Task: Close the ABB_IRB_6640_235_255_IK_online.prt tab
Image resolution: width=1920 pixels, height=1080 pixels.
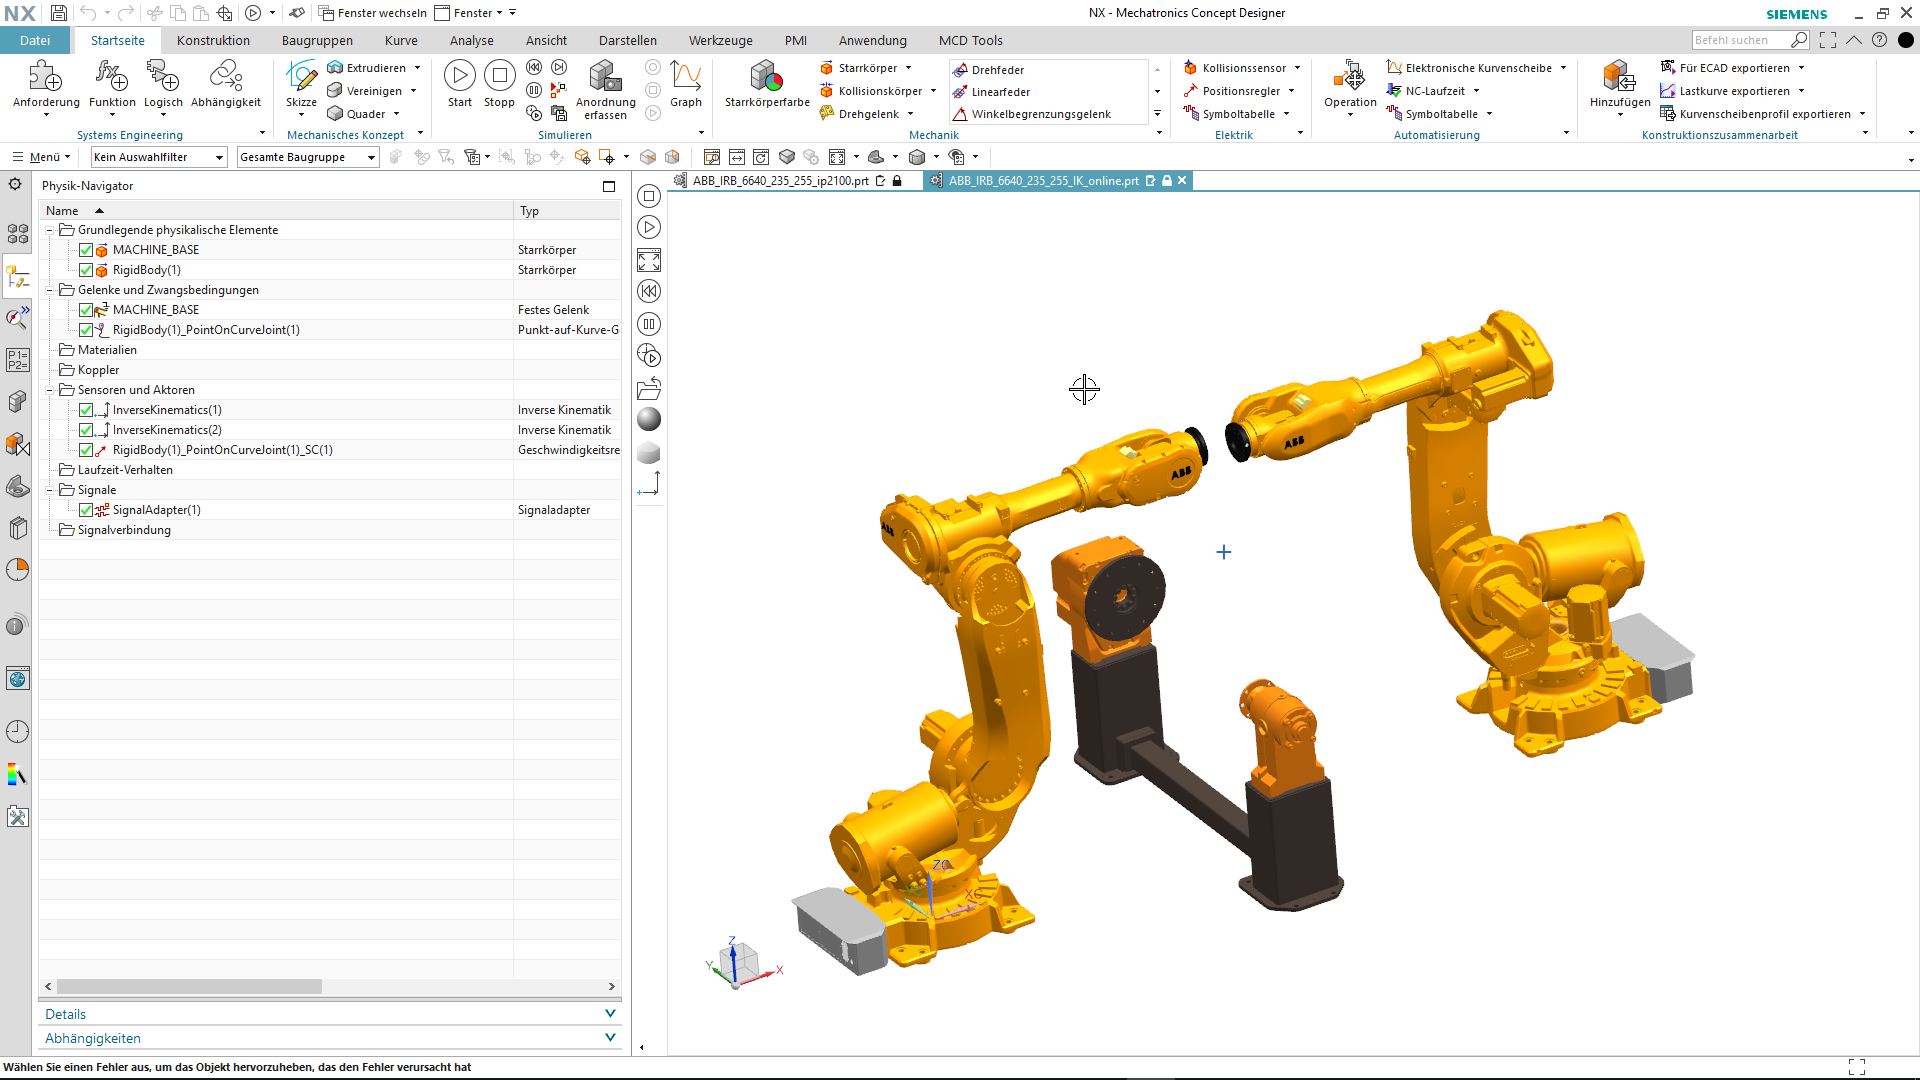Action: coord(1182,181)
